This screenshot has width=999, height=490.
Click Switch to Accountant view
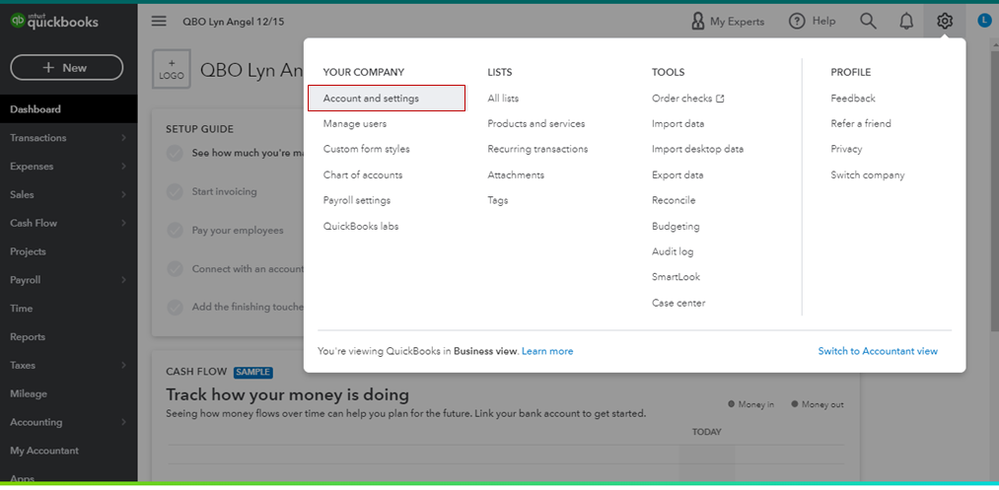tap(877, 351)
